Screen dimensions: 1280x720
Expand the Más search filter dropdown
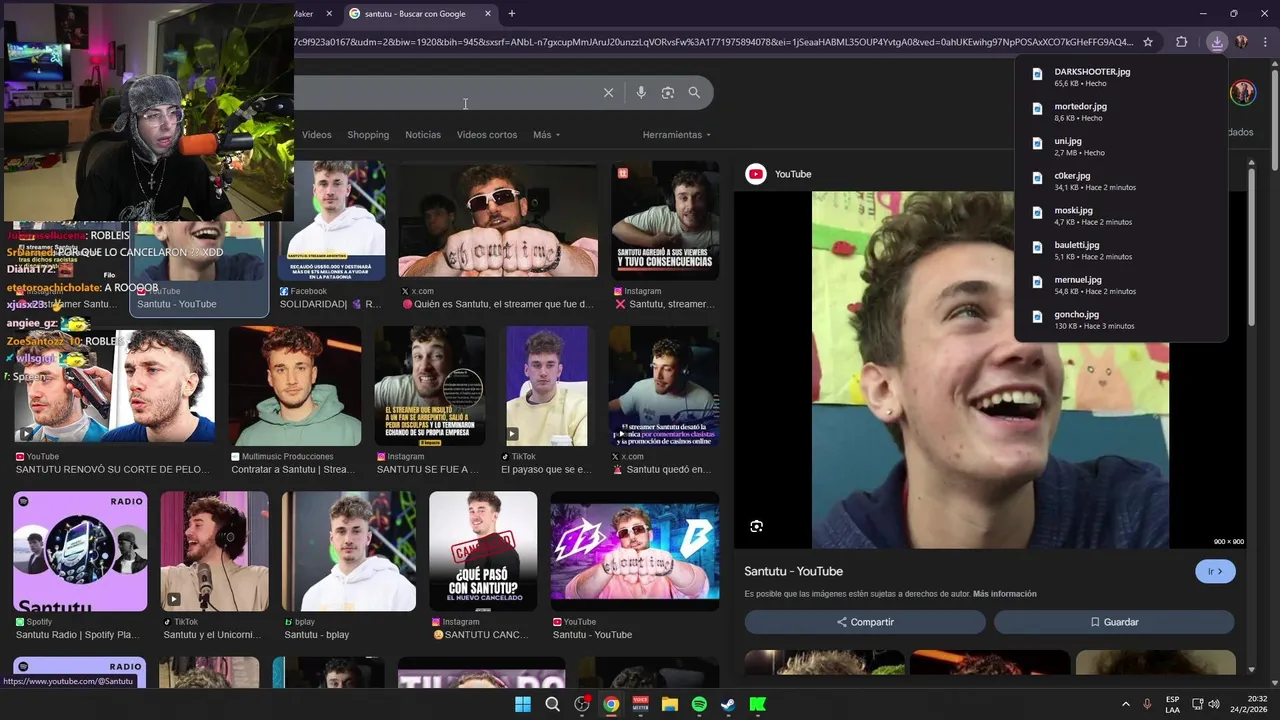(x=546, y=135)
